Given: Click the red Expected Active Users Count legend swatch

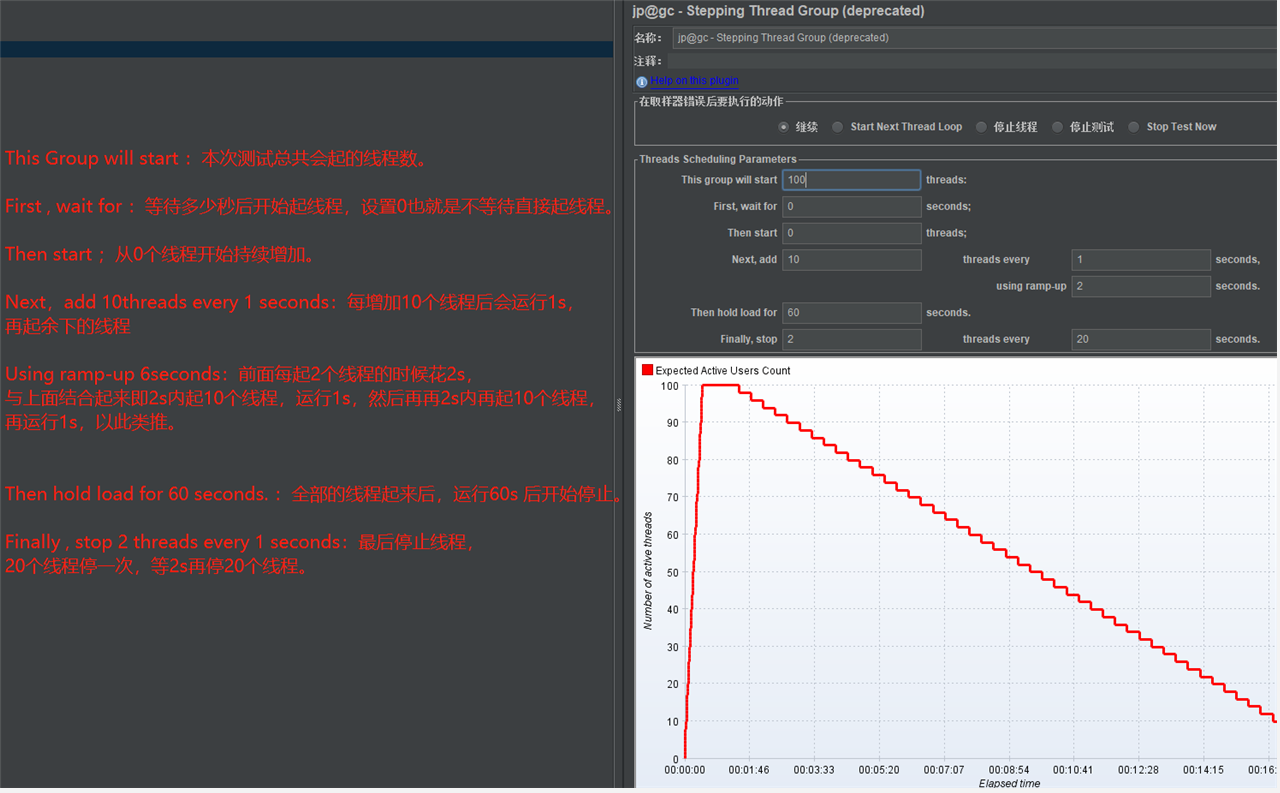Looking at the screenshot, I should pos(647,370).
